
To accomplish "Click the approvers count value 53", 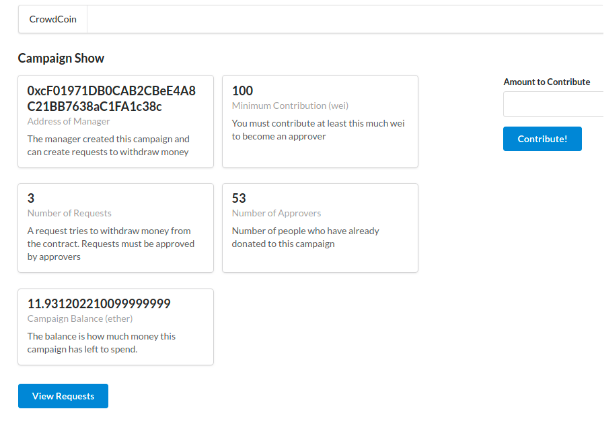I will [239, 198].
